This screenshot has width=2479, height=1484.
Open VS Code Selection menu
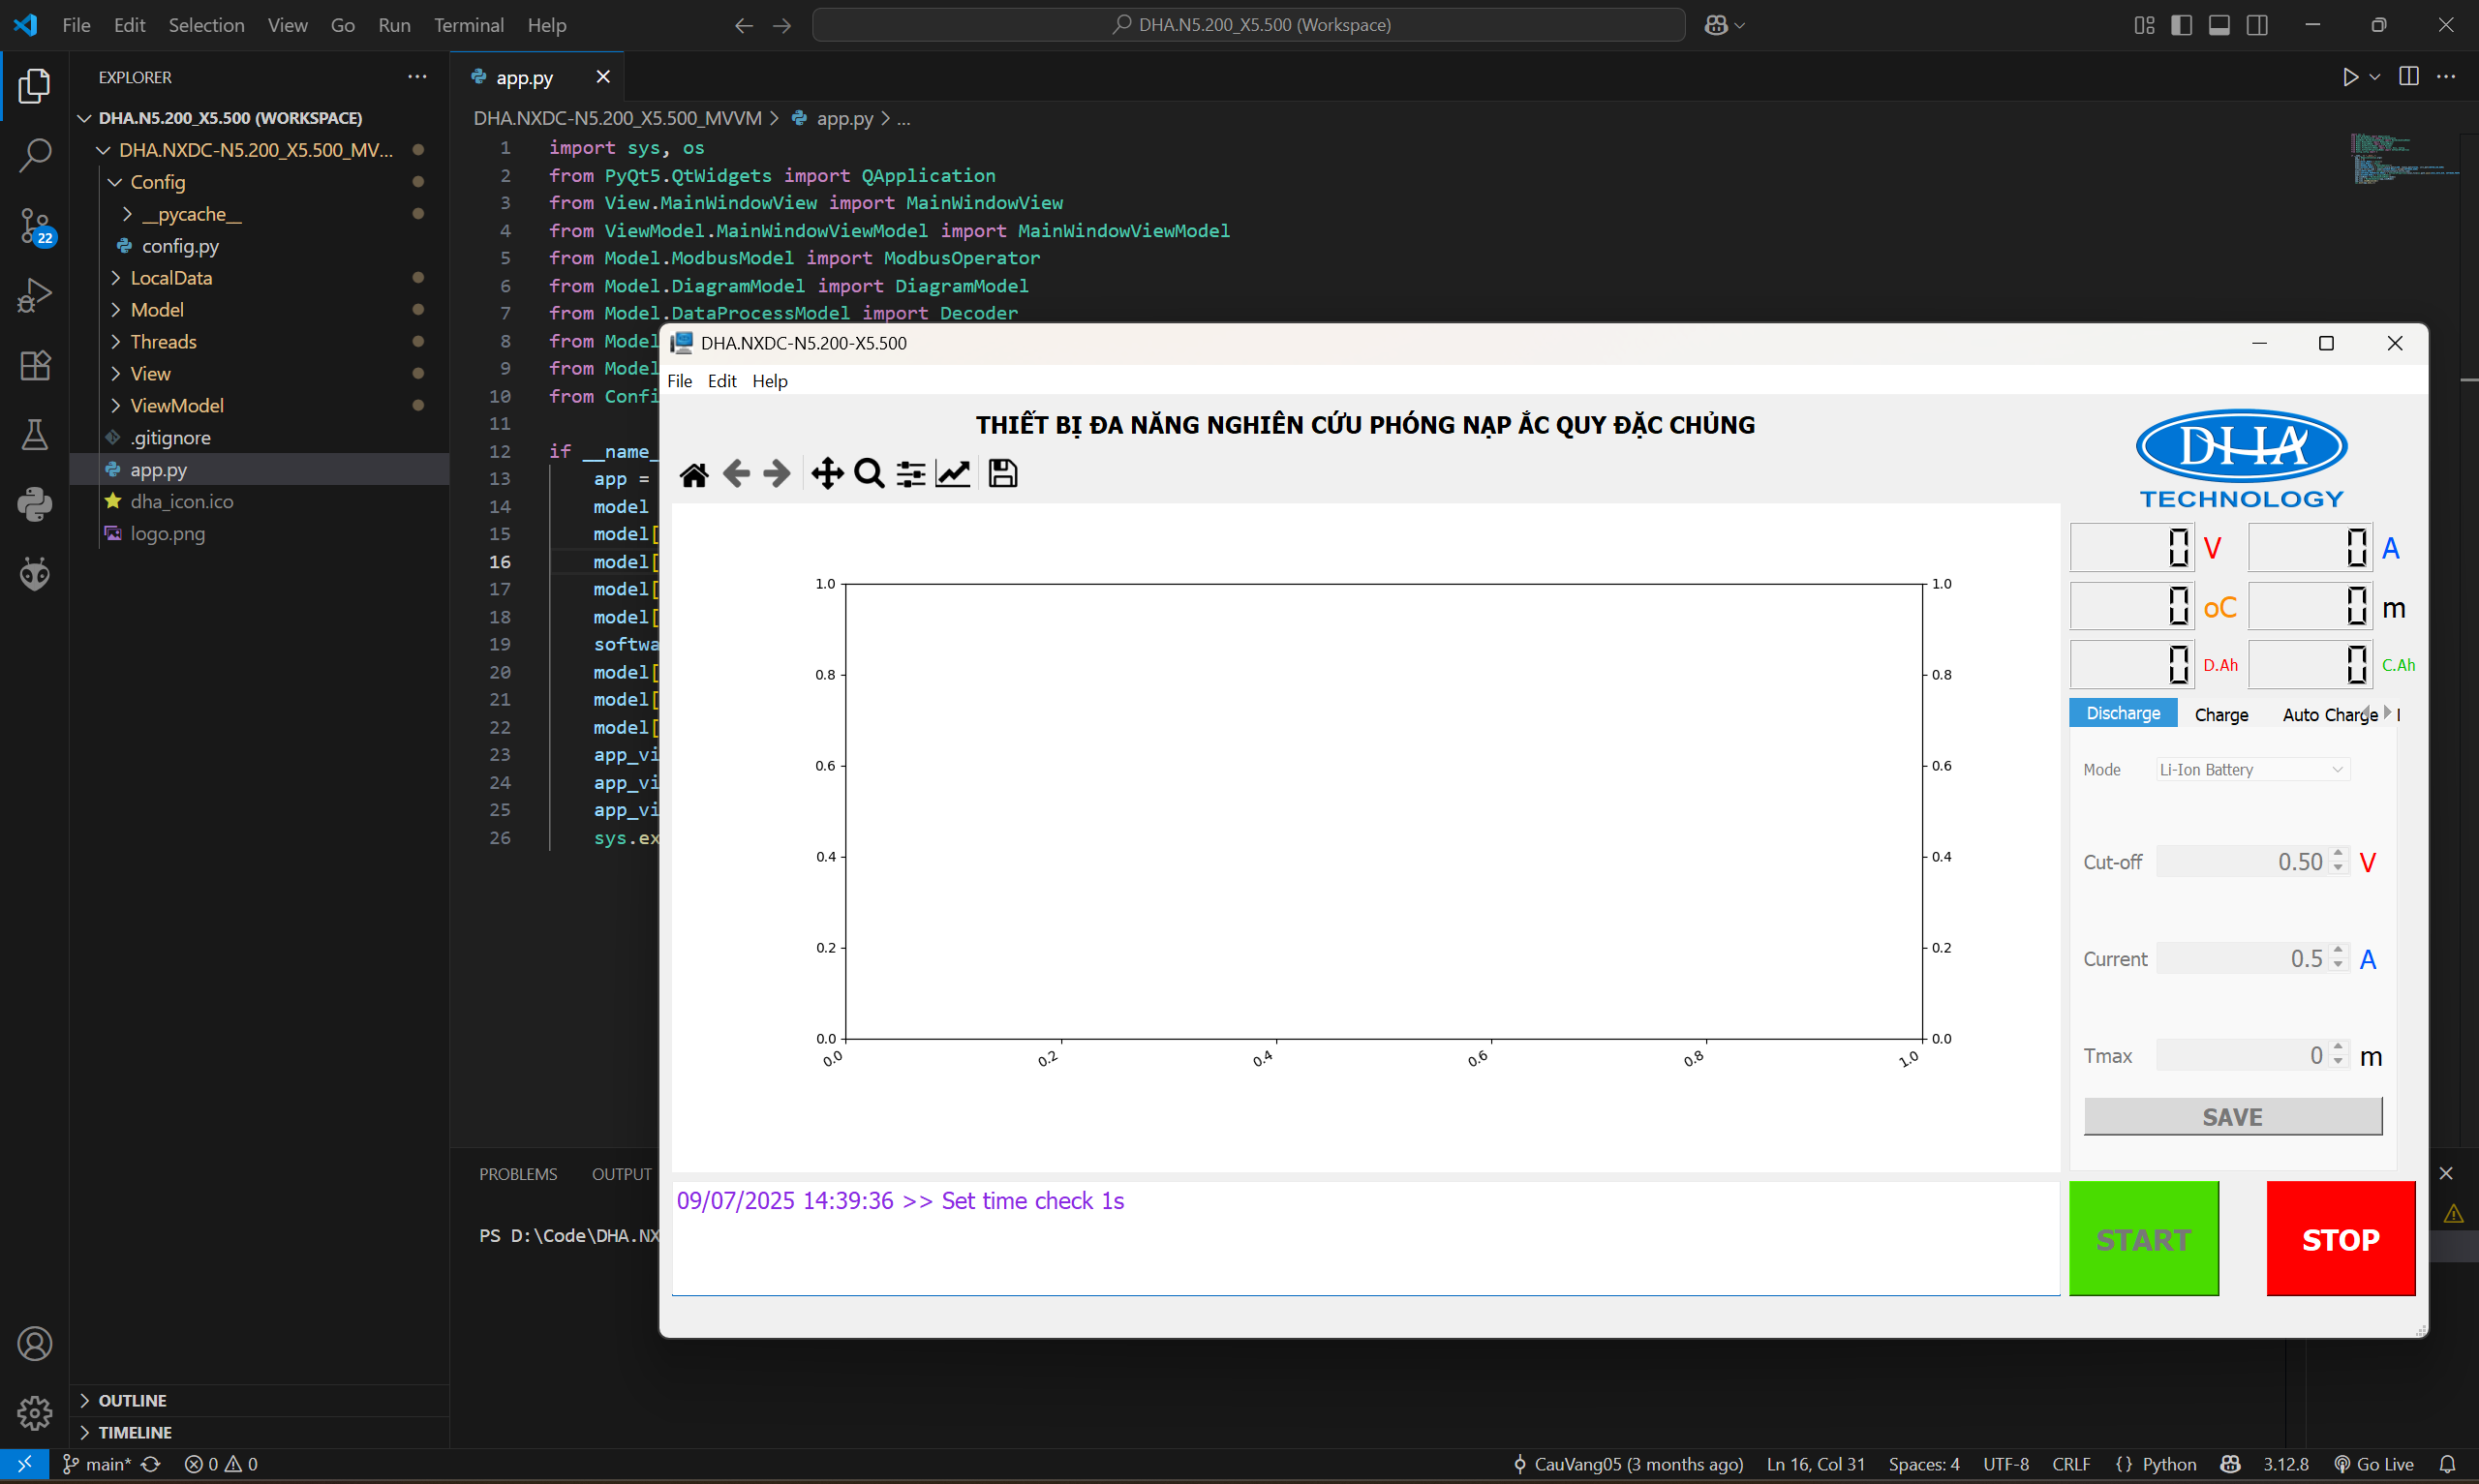[x=206, y=25]
